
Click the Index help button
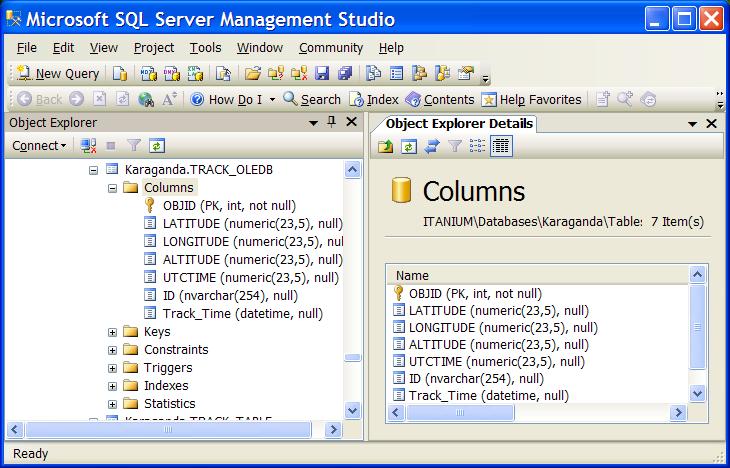[374, 100]
